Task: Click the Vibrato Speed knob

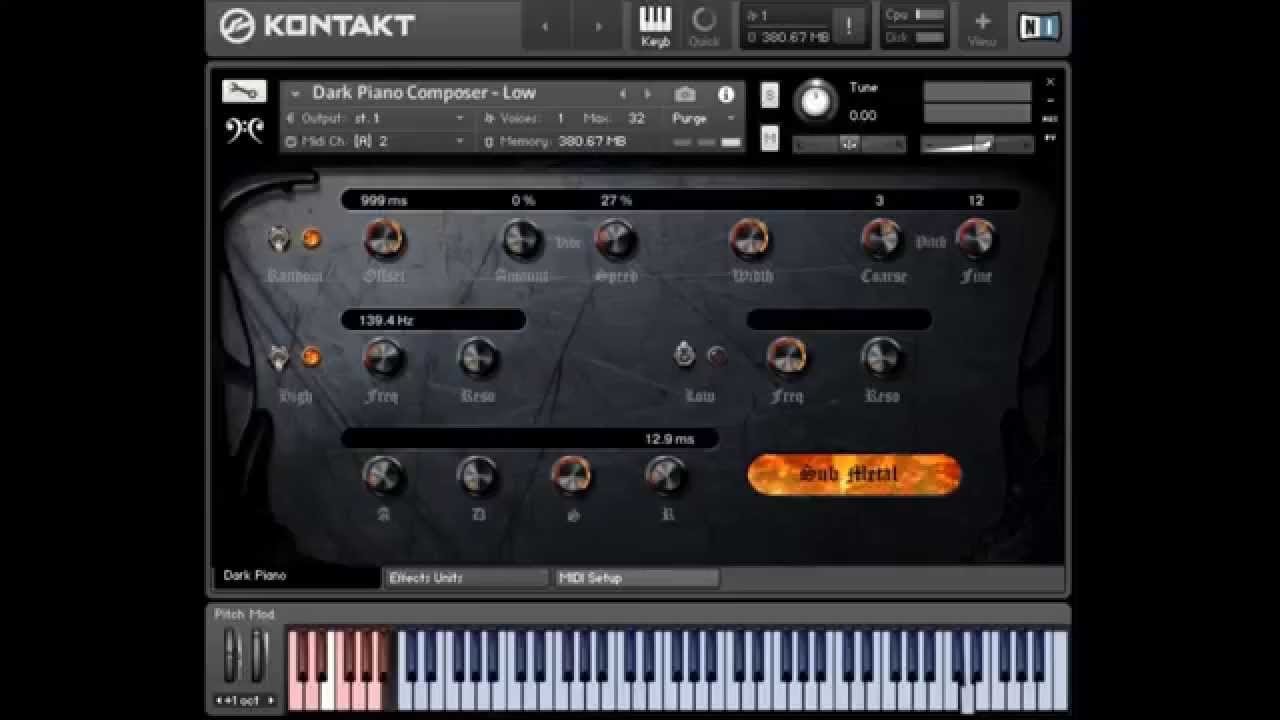Action: (615, 239)
